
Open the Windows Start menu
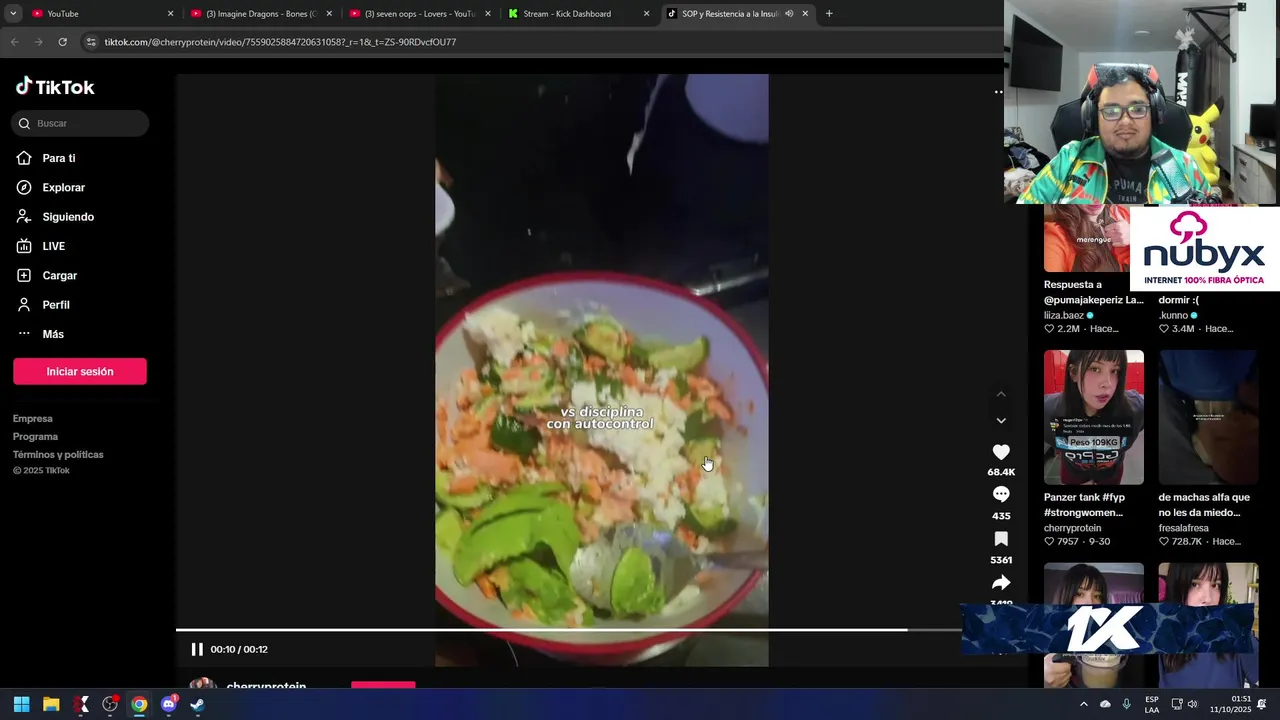click(21, 704)
